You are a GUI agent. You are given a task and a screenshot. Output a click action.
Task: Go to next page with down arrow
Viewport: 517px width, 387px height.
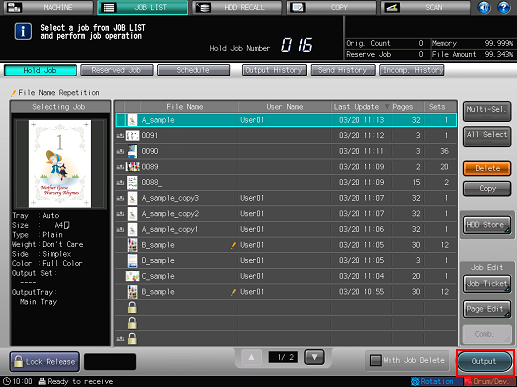click(314, 357)
